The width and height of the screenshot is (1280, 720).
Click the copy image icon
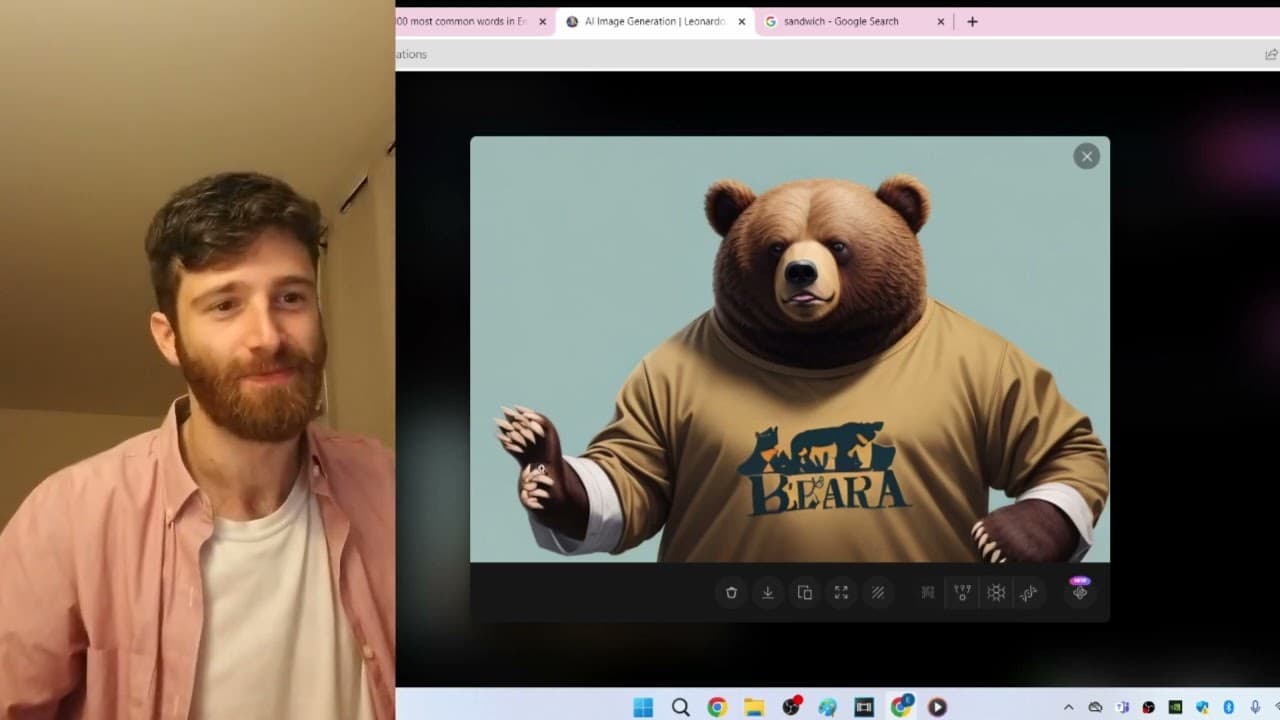click(x=804, y=593)
